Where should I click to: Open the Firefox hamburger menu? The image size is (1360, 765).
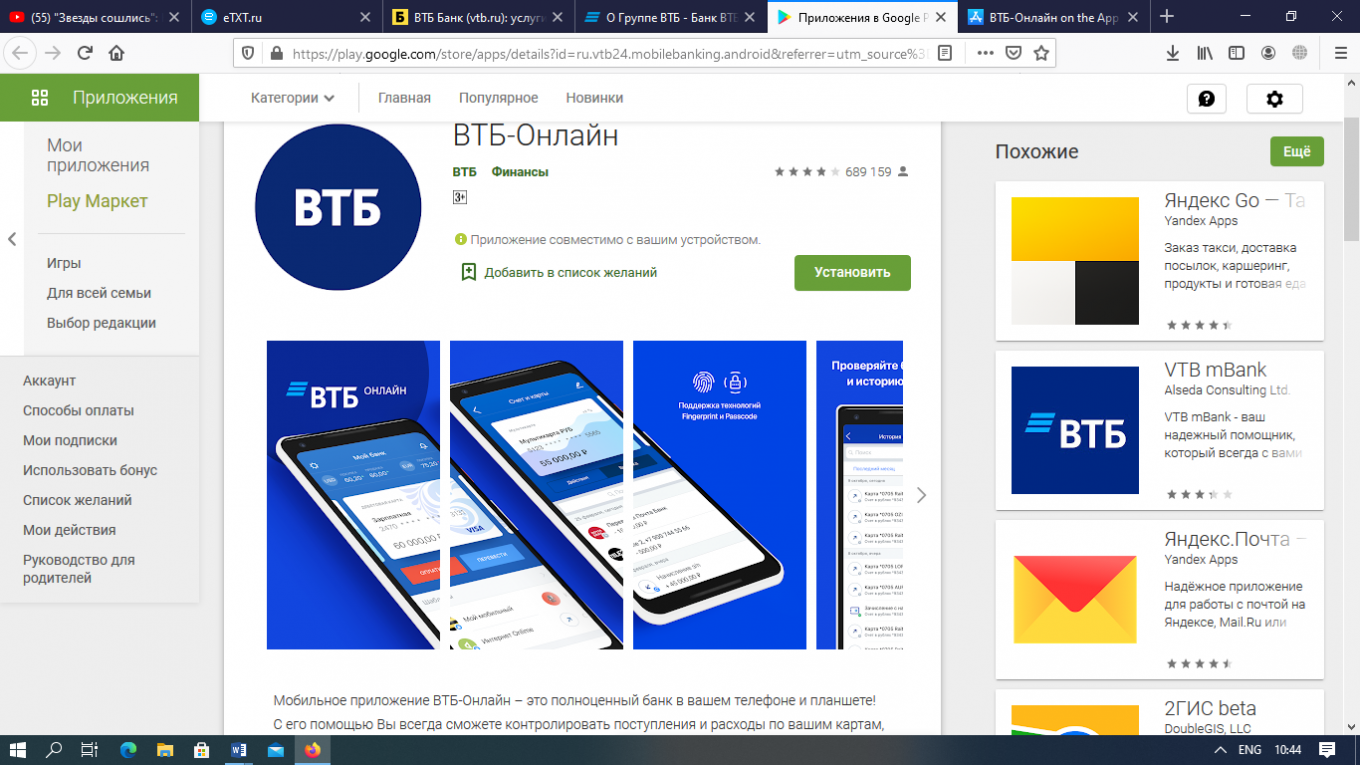click(x=1341, y=54)
